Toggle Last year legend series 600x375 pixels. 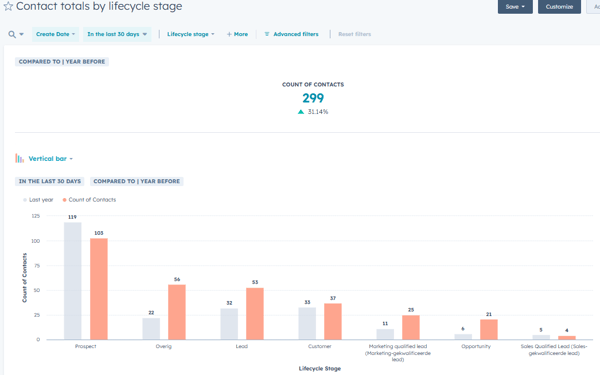pyautogui.click(x=38, y=200)
